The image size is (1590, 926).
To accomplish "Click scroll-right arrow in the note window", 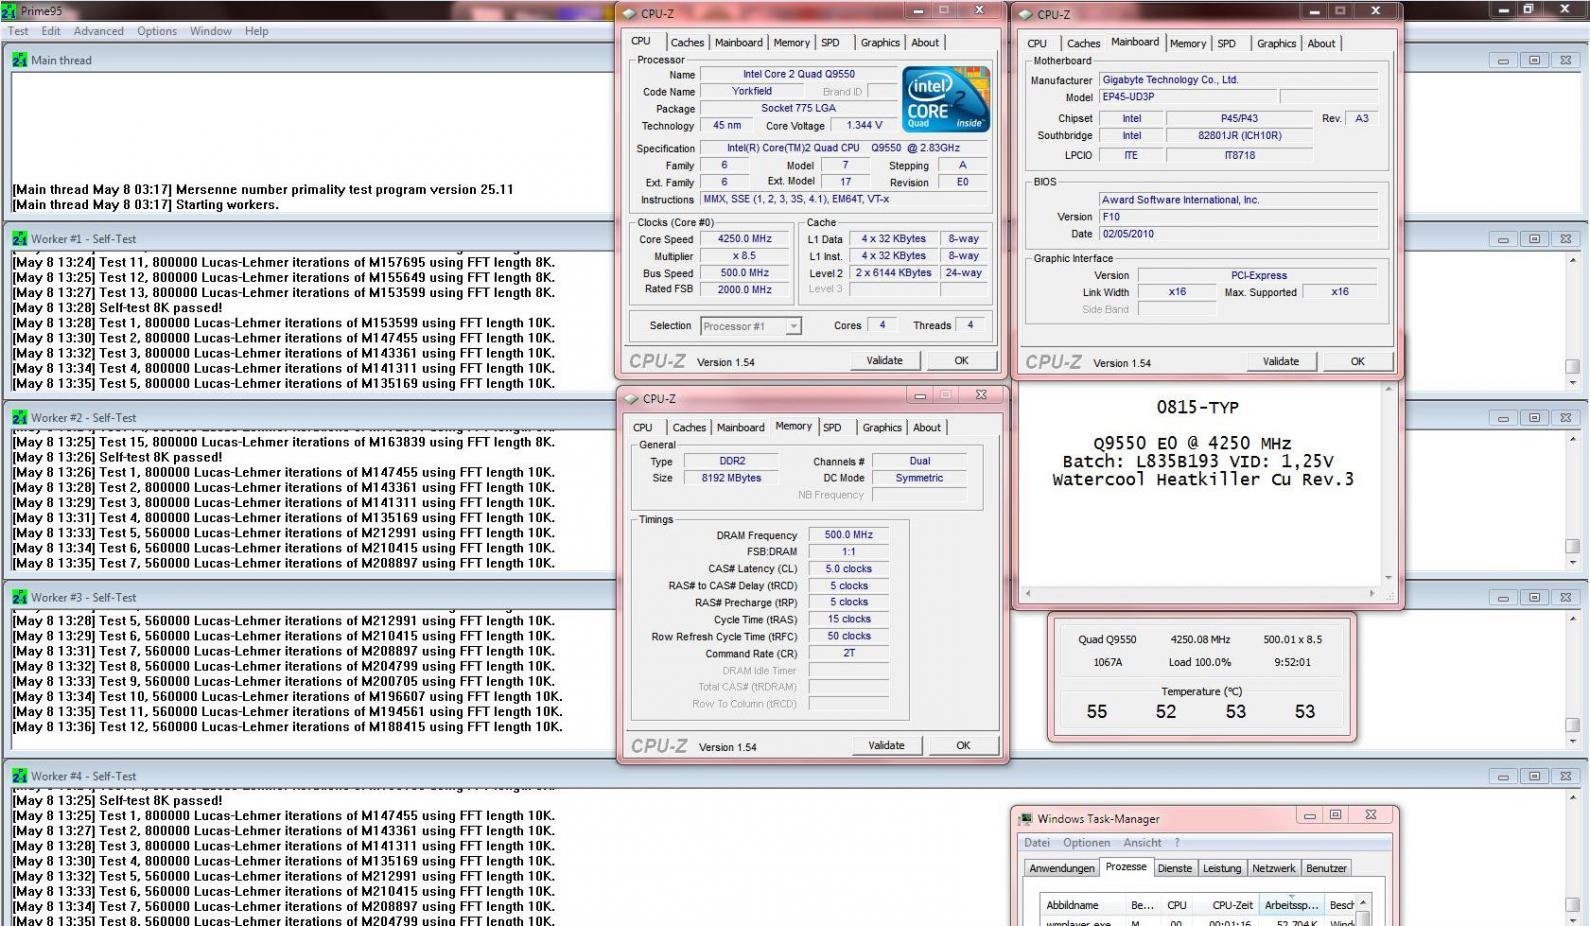I will (x=1370, y=593).
